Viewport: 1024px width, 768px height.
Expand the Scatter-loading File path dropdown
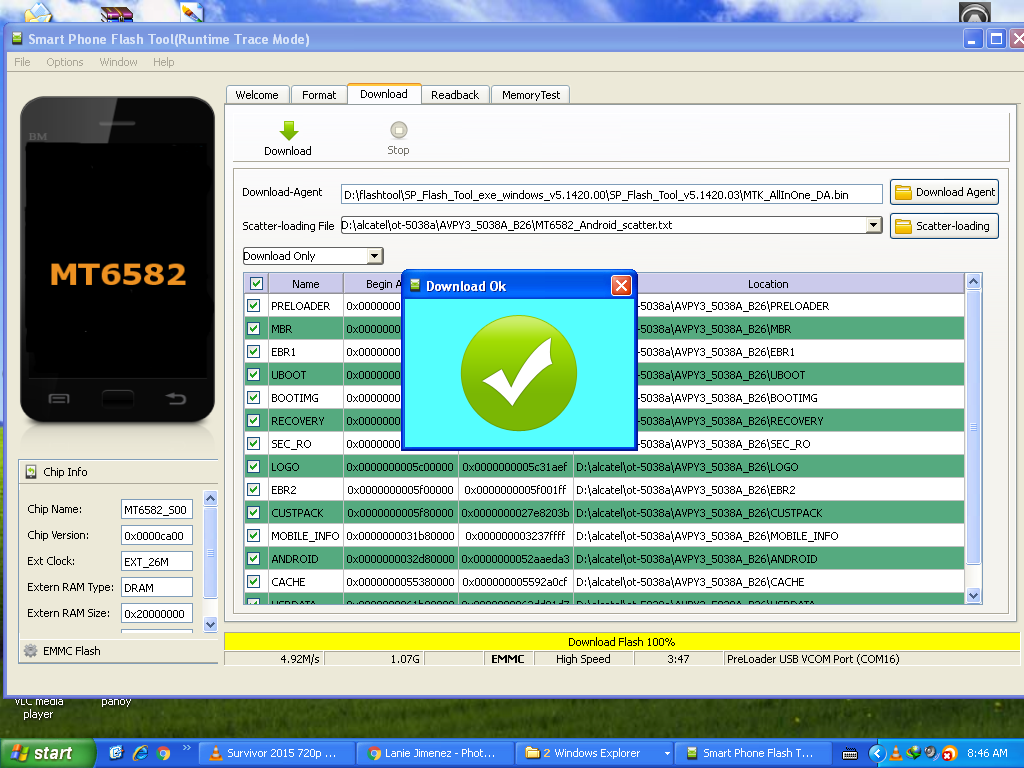click(873, 226)
